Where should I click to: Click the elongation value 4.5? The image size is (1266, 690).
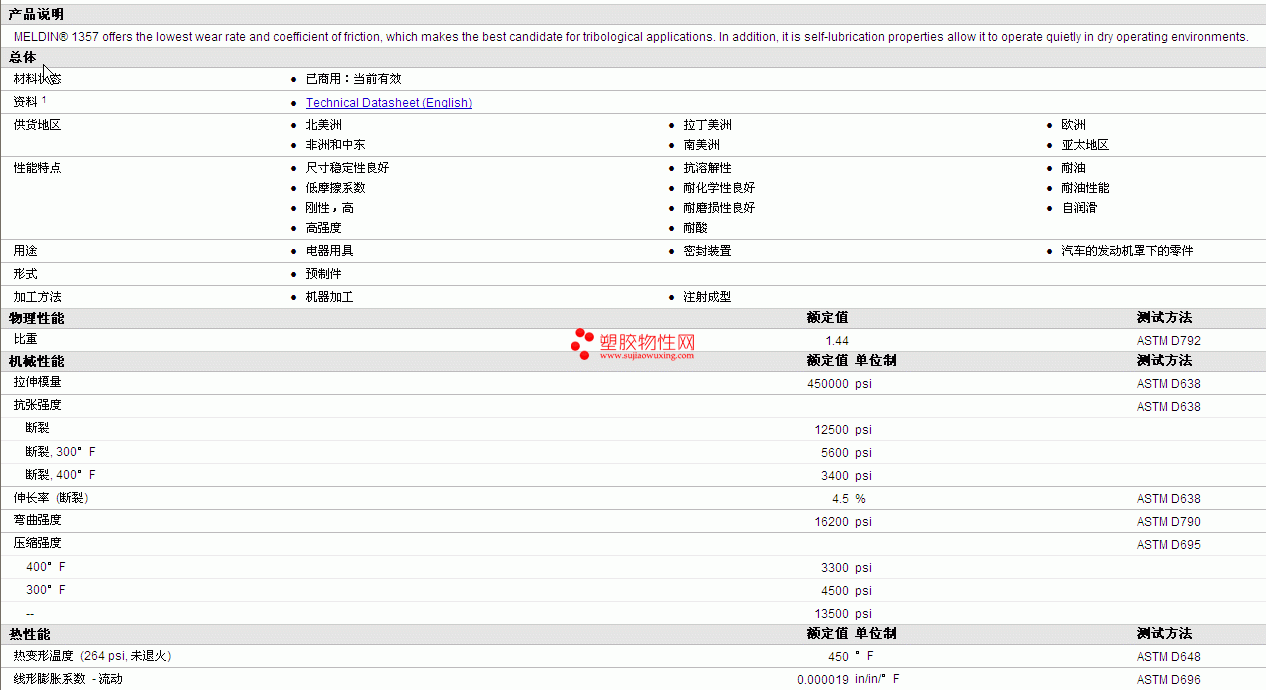point(840,499)
